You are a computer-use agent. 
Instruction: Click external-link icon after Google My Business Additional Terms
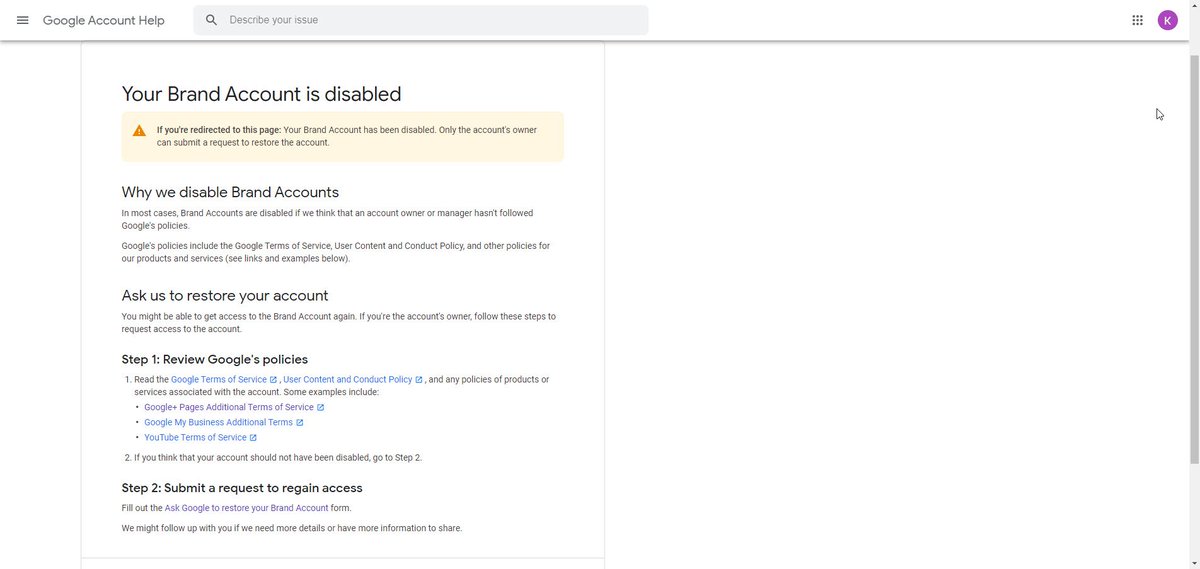[x=299, y=423]
